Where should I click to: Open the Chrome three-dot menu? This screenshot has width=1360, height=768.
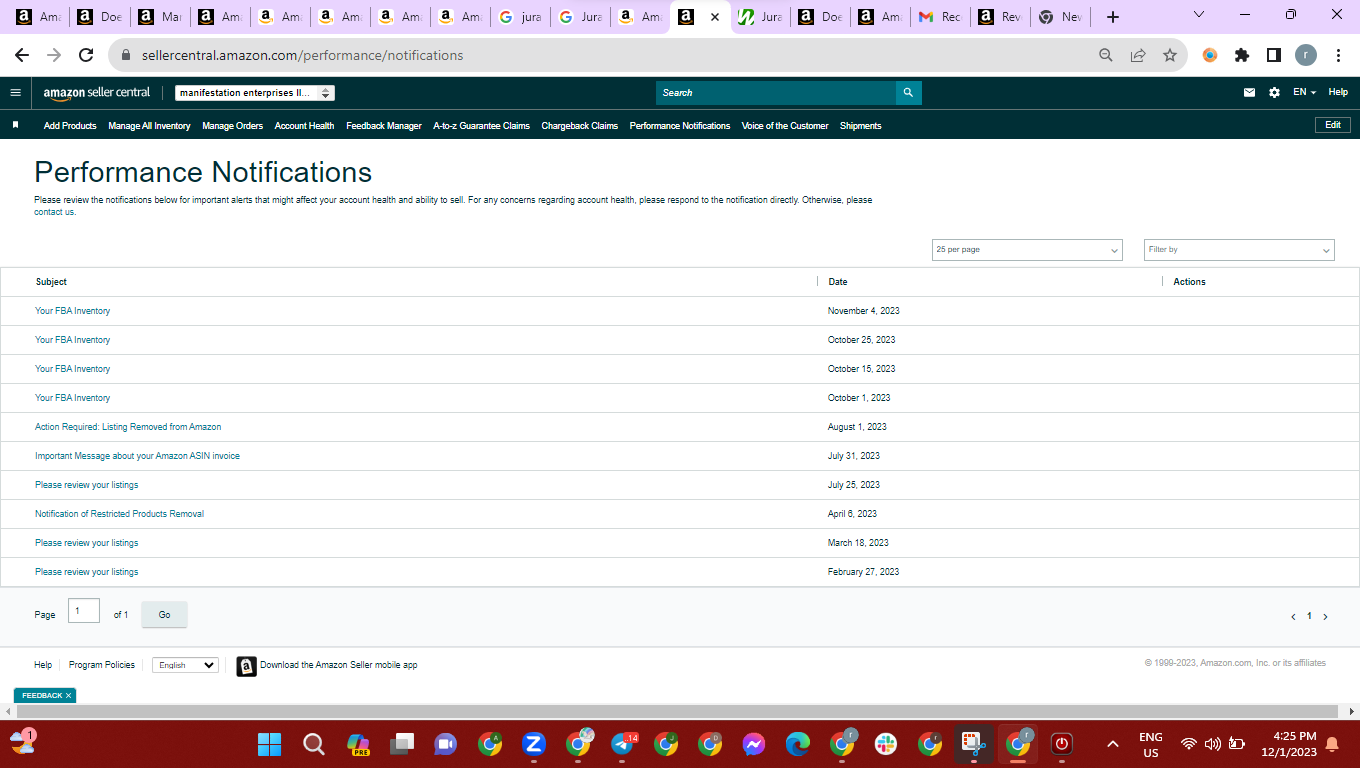(1338, 56)
